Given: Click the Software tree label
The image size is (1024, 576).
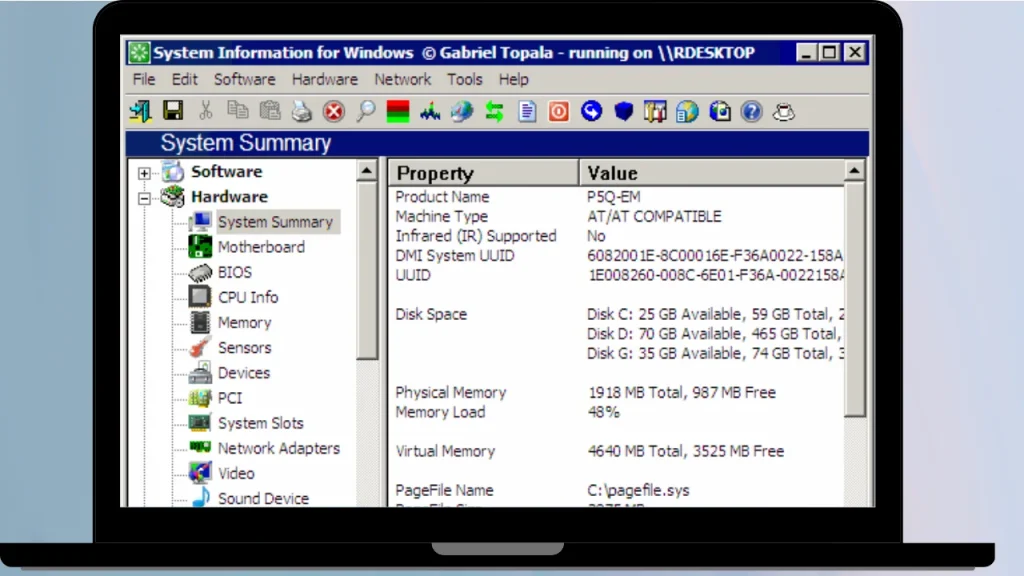Looking at the screenshot, I should tap(227, 172).
